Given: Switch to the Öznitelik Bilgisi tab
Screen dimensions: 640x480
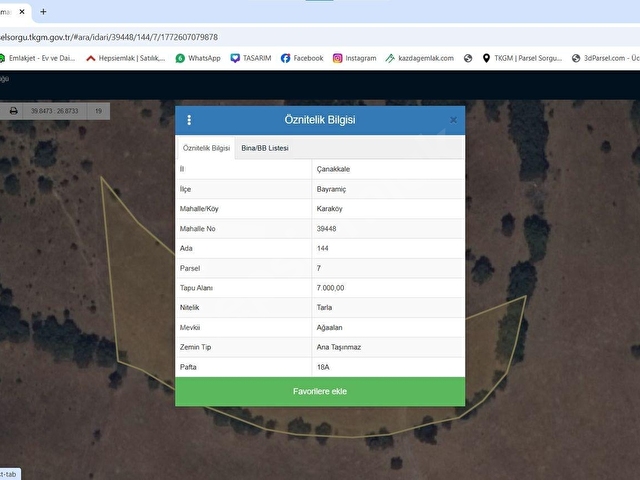Looking at the screenshot, I should coord(206,148).
